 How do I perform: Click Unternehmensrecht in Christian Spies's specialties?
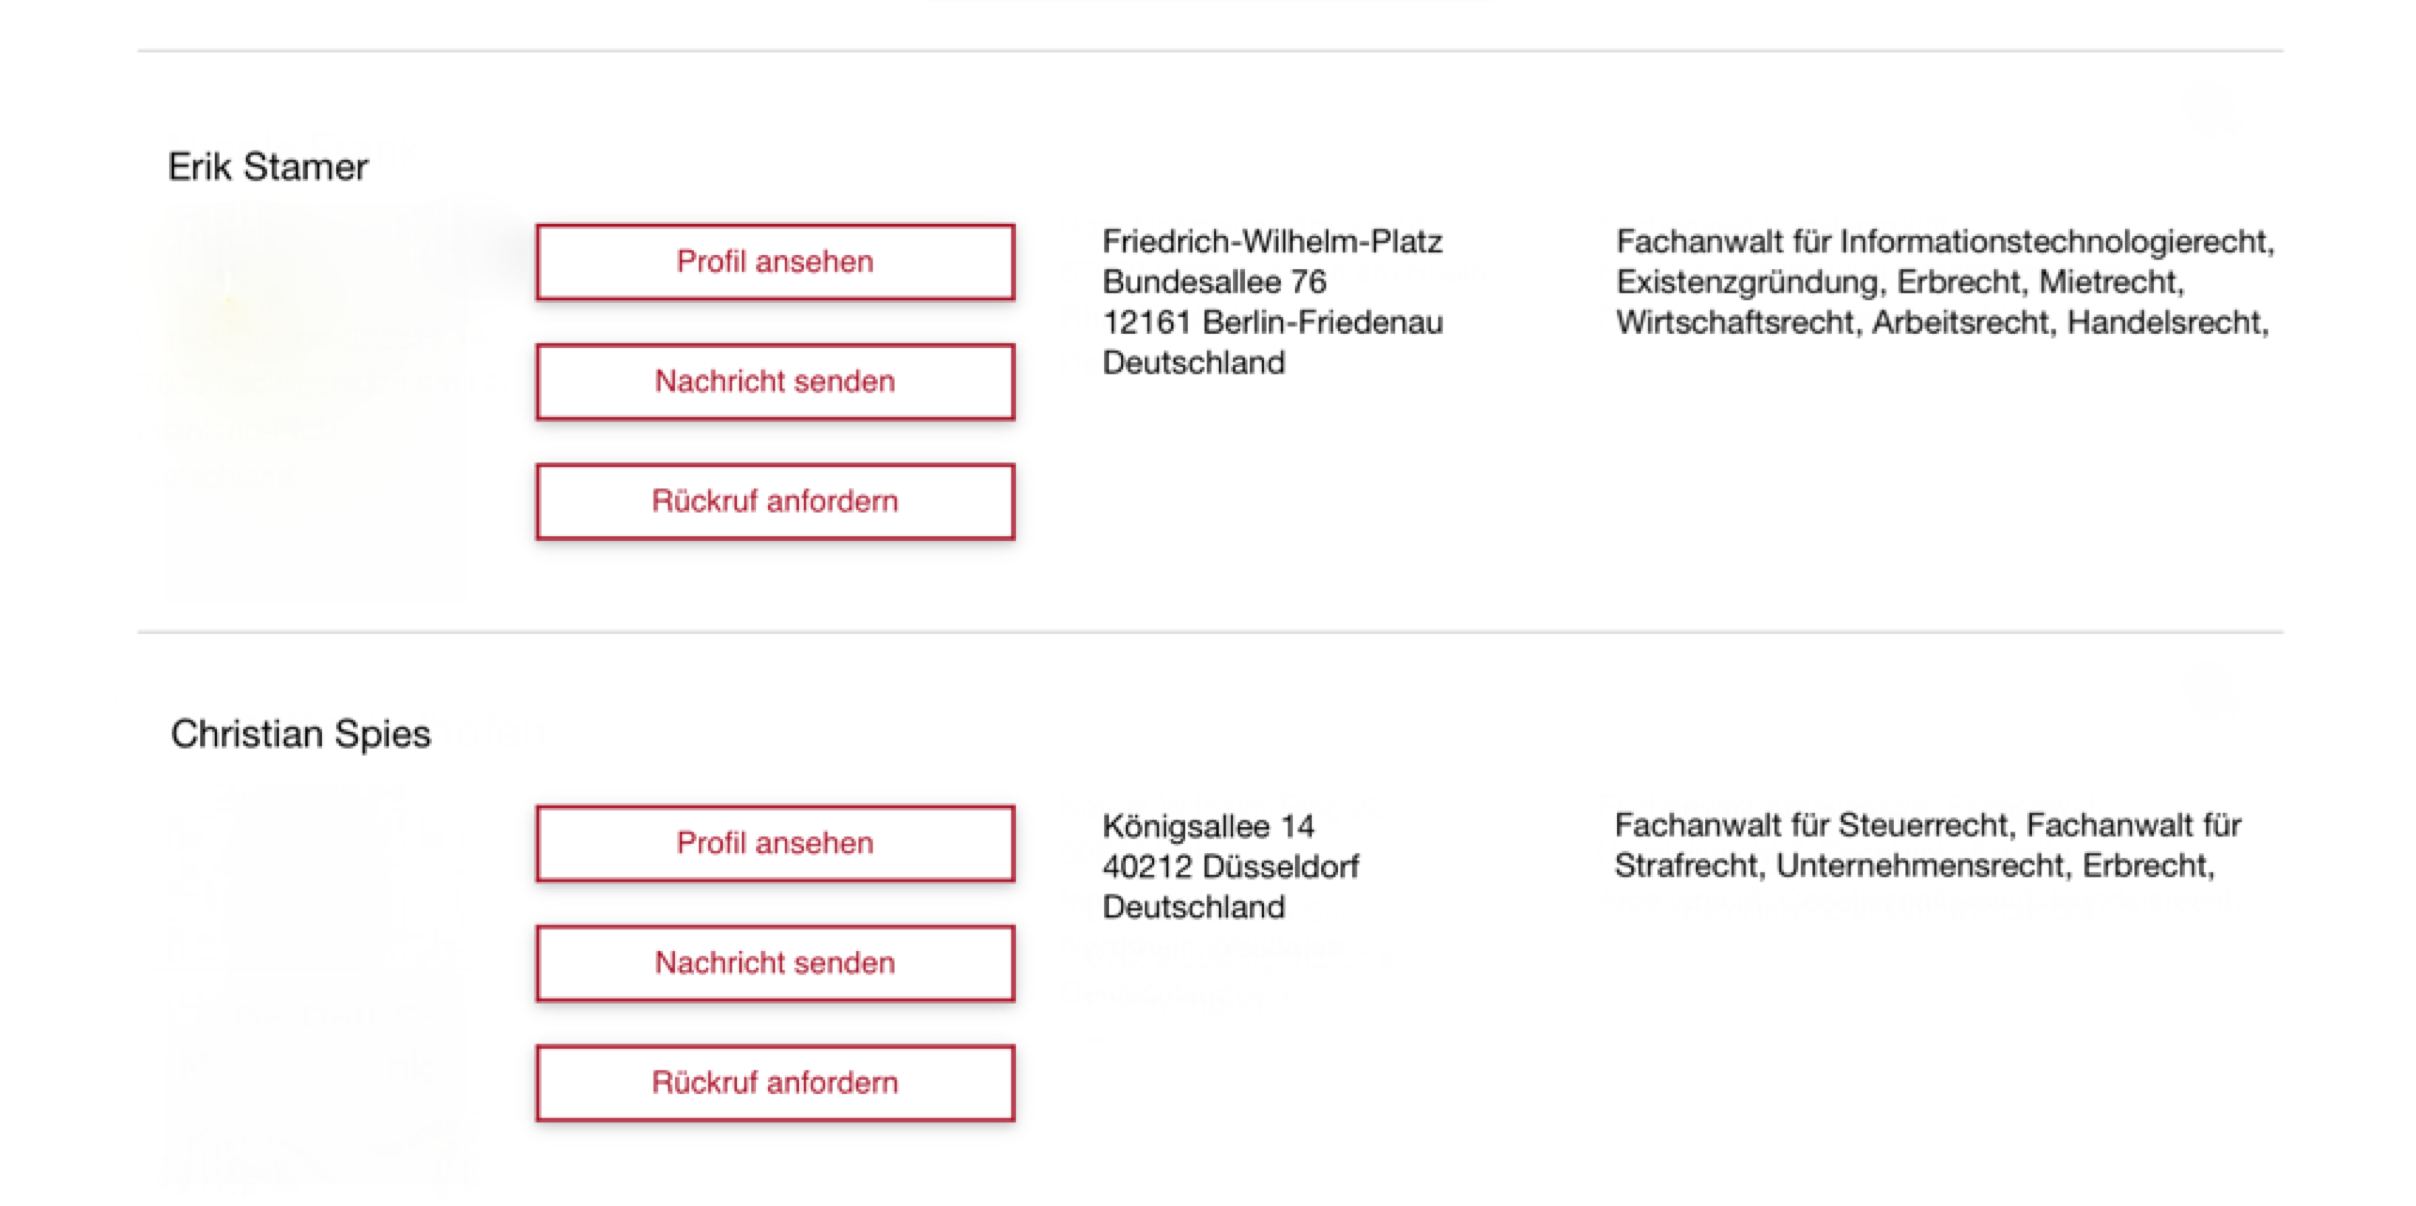click(1919, 865)
